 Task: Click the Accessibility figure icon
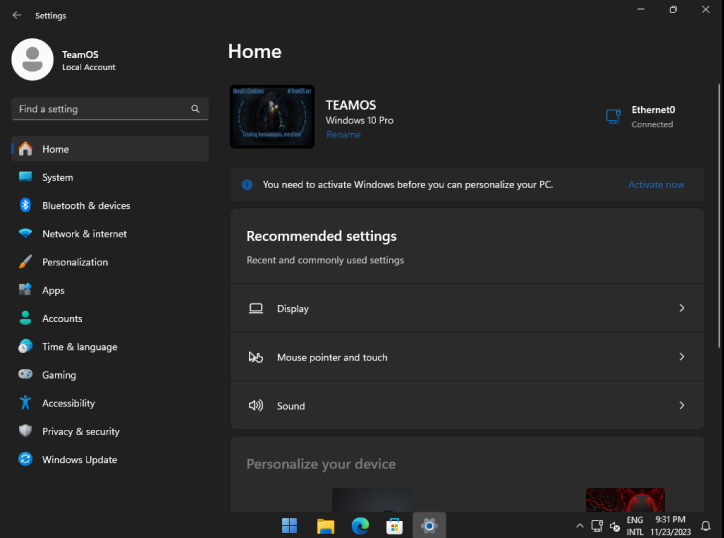pyautogui.click(x=25, y=402)
